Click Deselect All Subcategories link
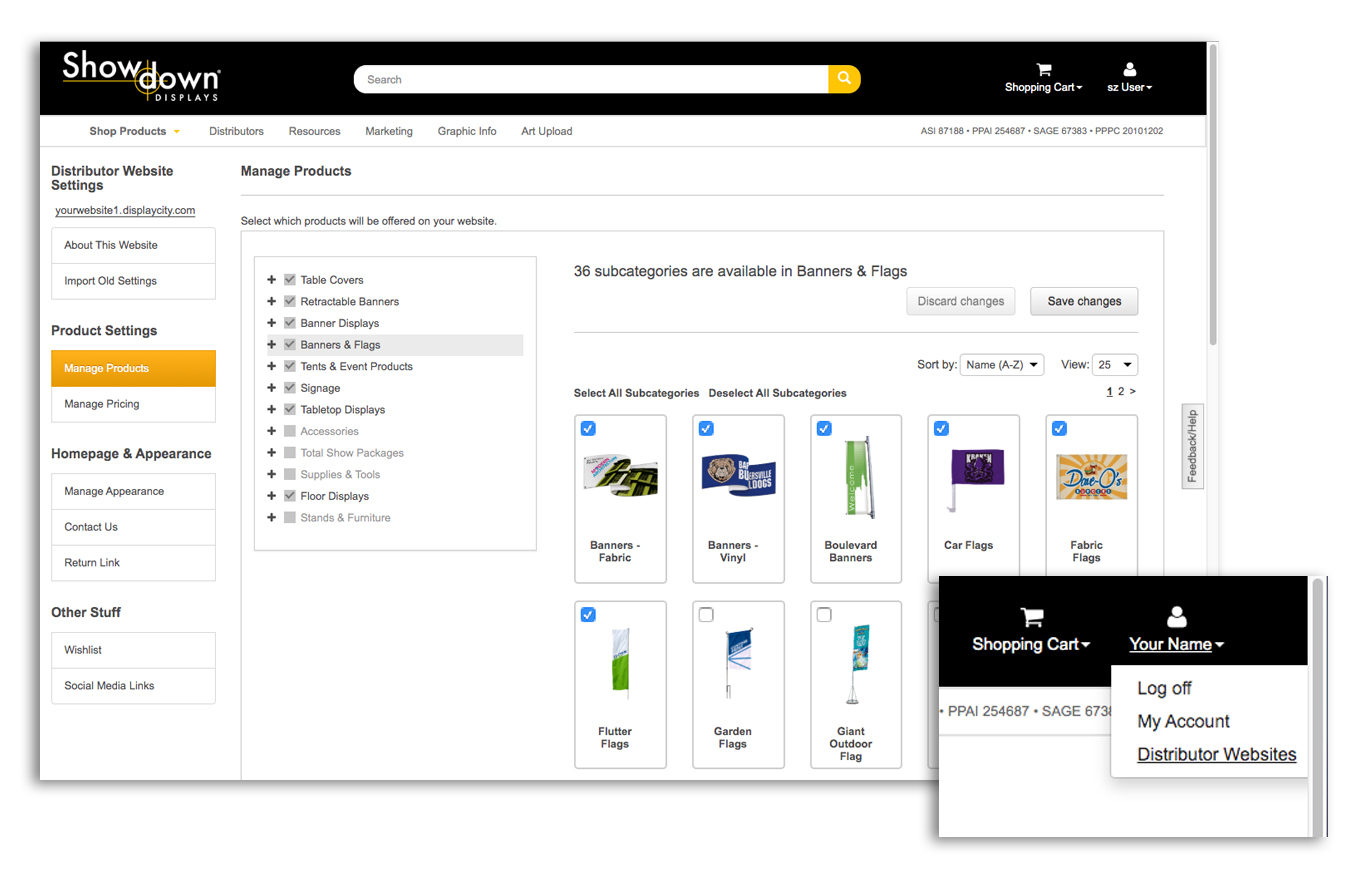1356x872 pixels. (x=777, y=393)
